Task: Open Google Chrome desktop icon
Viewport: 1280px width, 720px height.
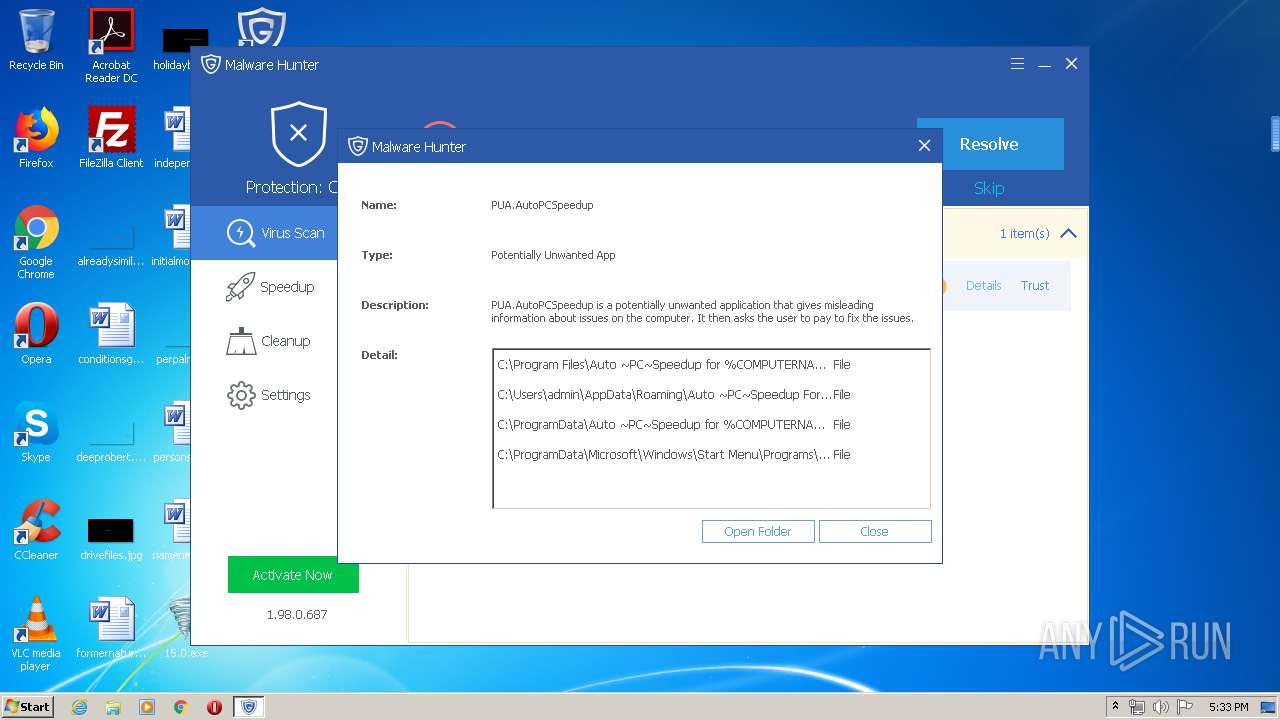Action: click(36, 242)
